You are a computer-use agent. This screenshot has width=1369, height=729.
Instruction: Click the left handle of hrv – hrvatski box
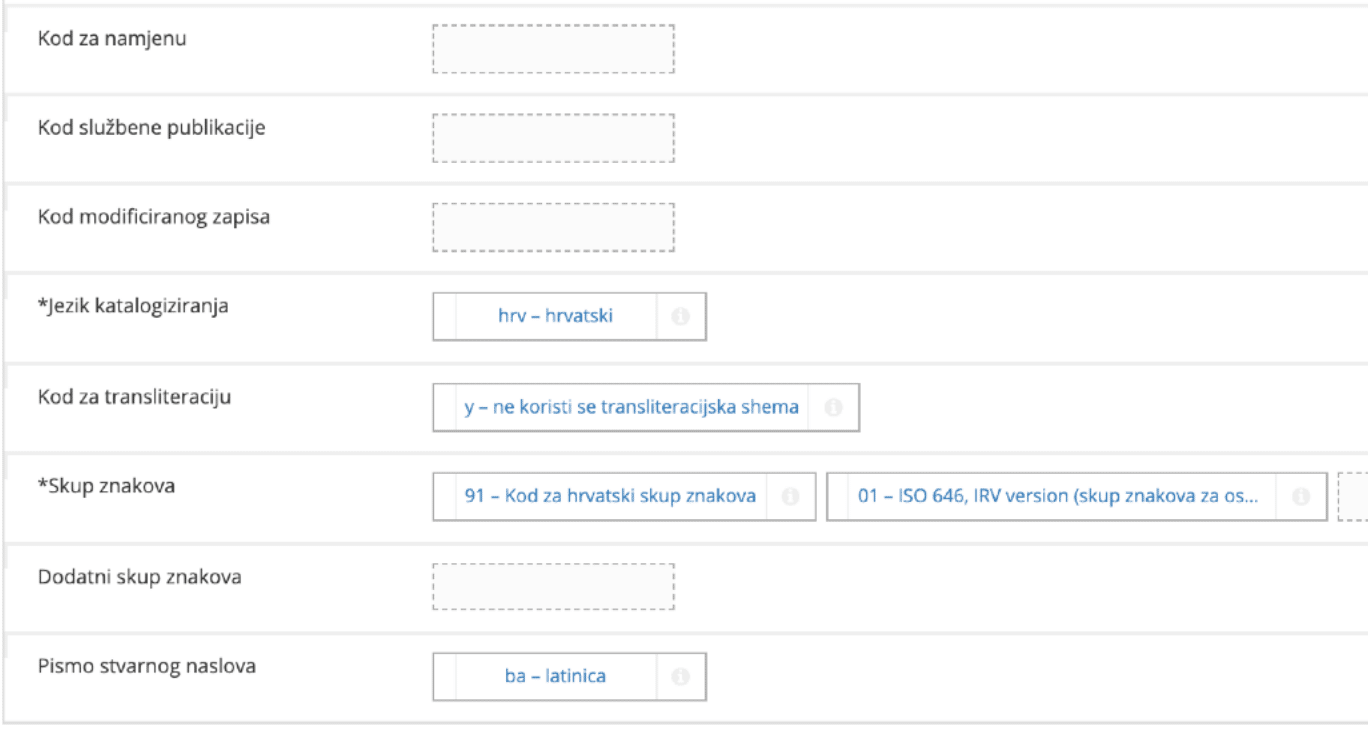tap(444, 317)
